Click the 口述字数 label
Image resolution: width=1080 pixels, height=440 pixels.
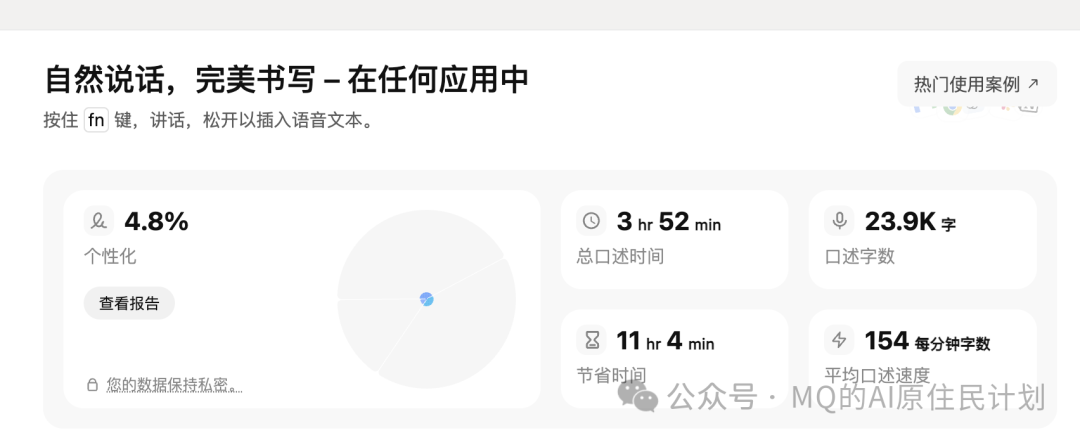[x=860, y=256]
